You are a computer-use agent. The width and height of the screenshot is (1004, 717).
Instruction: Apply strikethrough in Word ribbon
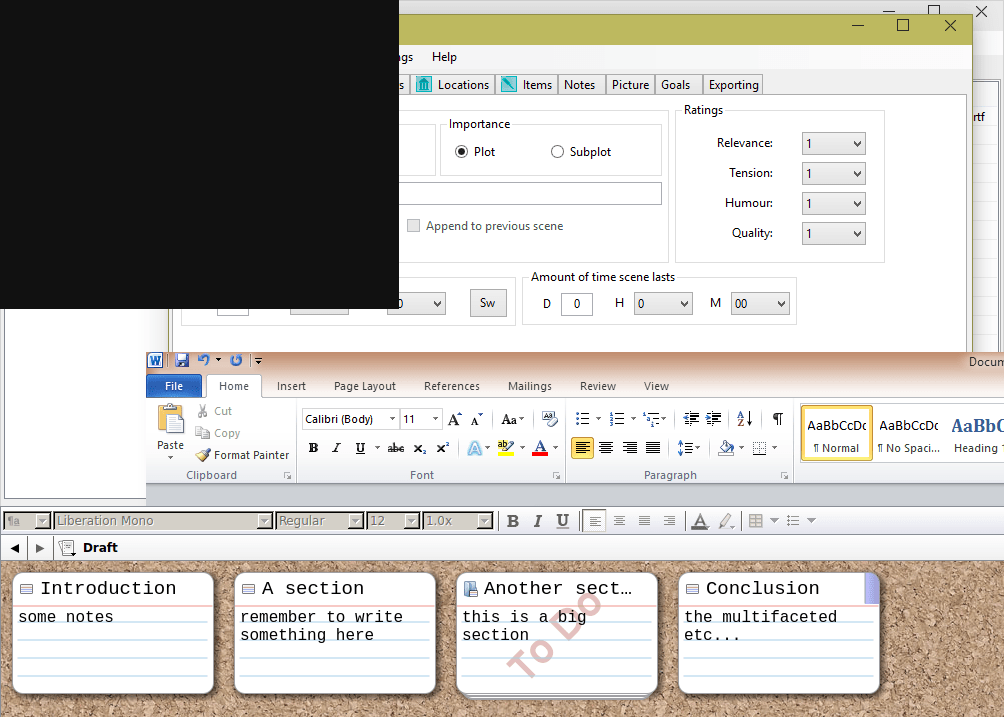pos(396,448)
